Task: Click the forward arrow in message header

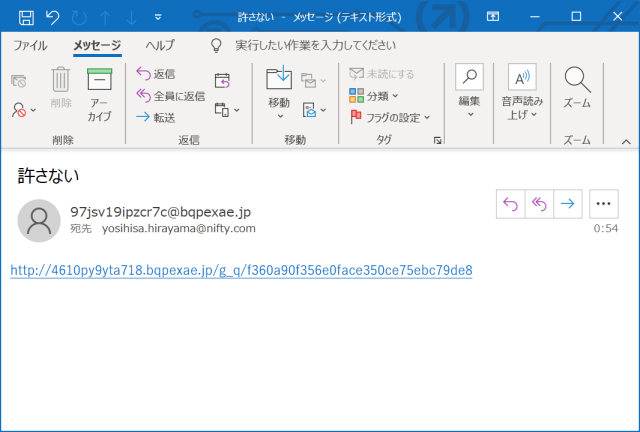Action: 568,204
